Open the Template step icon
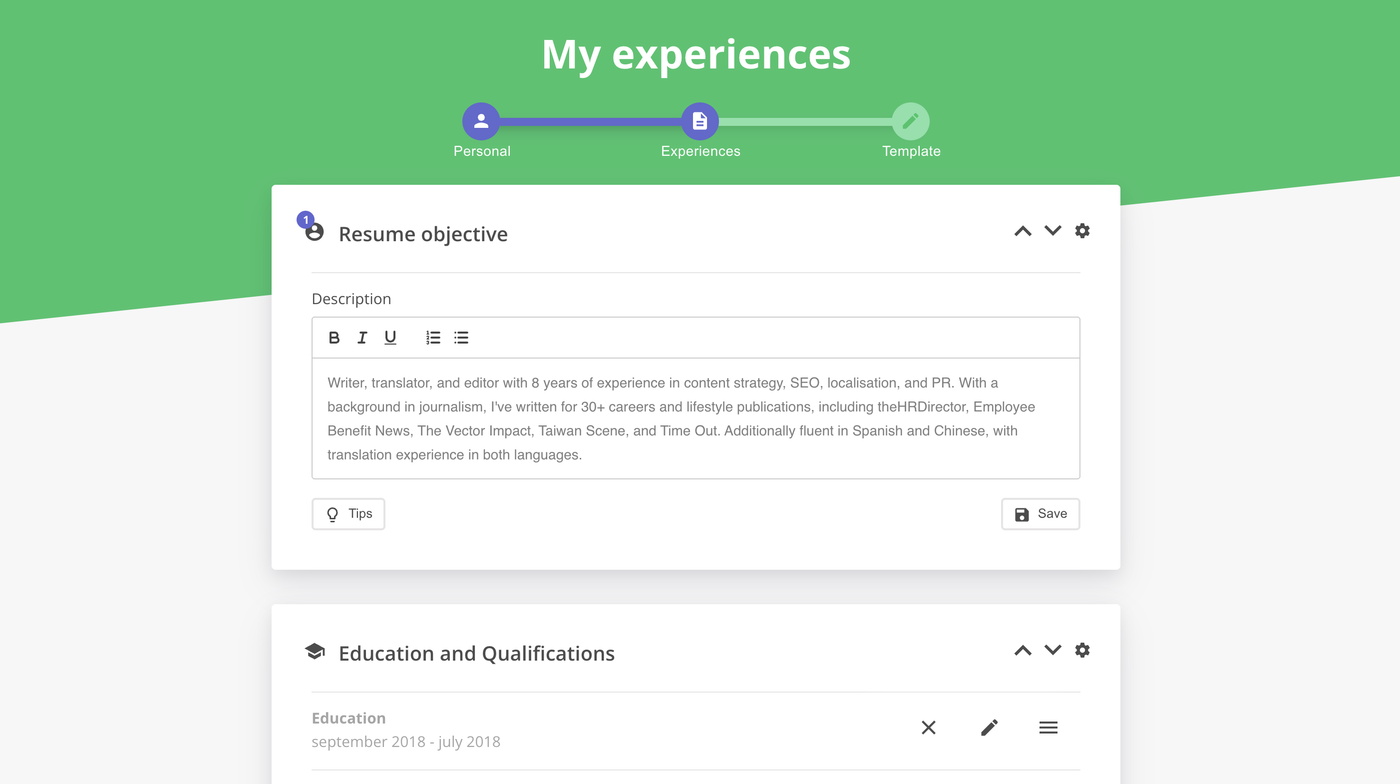Screen dimensions: 1400x784 (910, 121)
